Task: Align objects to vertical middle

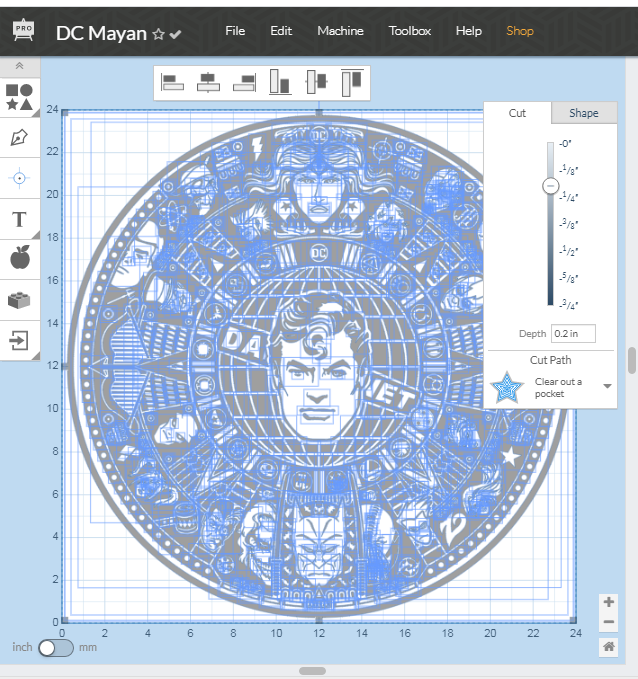Action: [x=316, y=81]
